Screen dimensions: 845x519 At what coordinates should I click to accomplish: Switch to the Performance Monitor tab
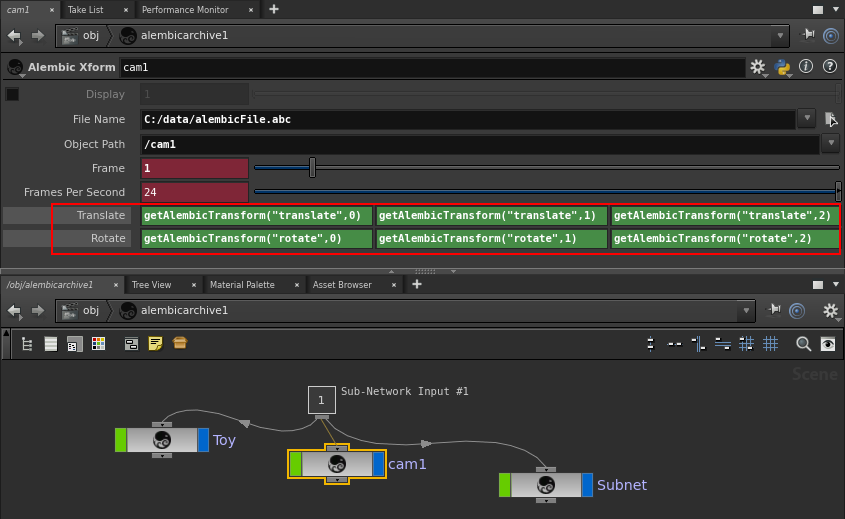tap(185, 10)
